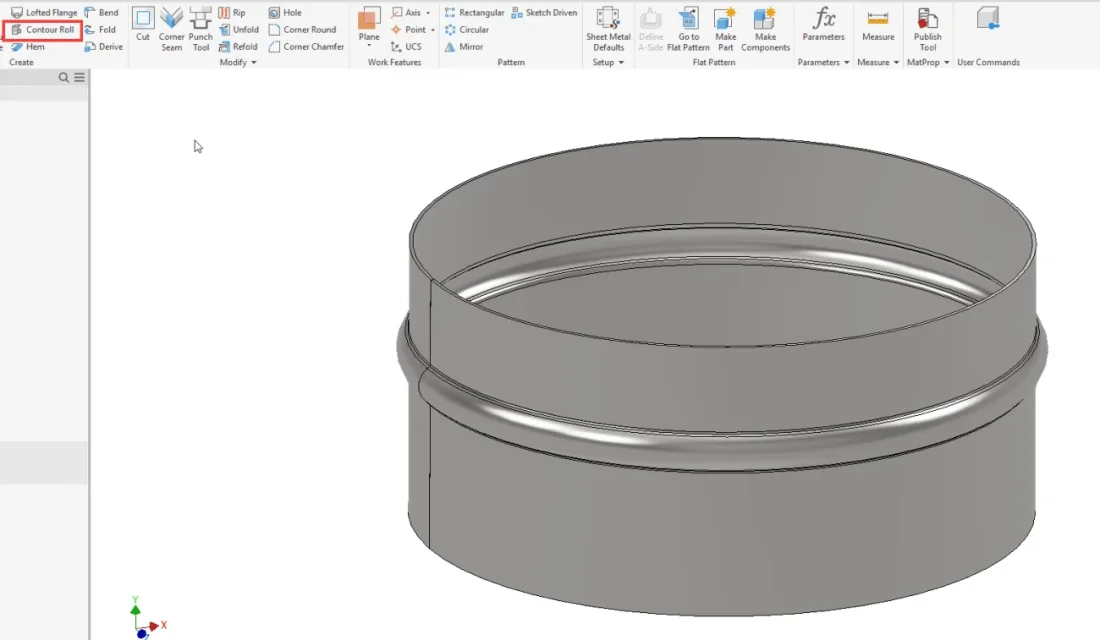The height and width of the screenshot is (640, 1100).
Task: Click the Unfold command
Action: pos(239,29)
